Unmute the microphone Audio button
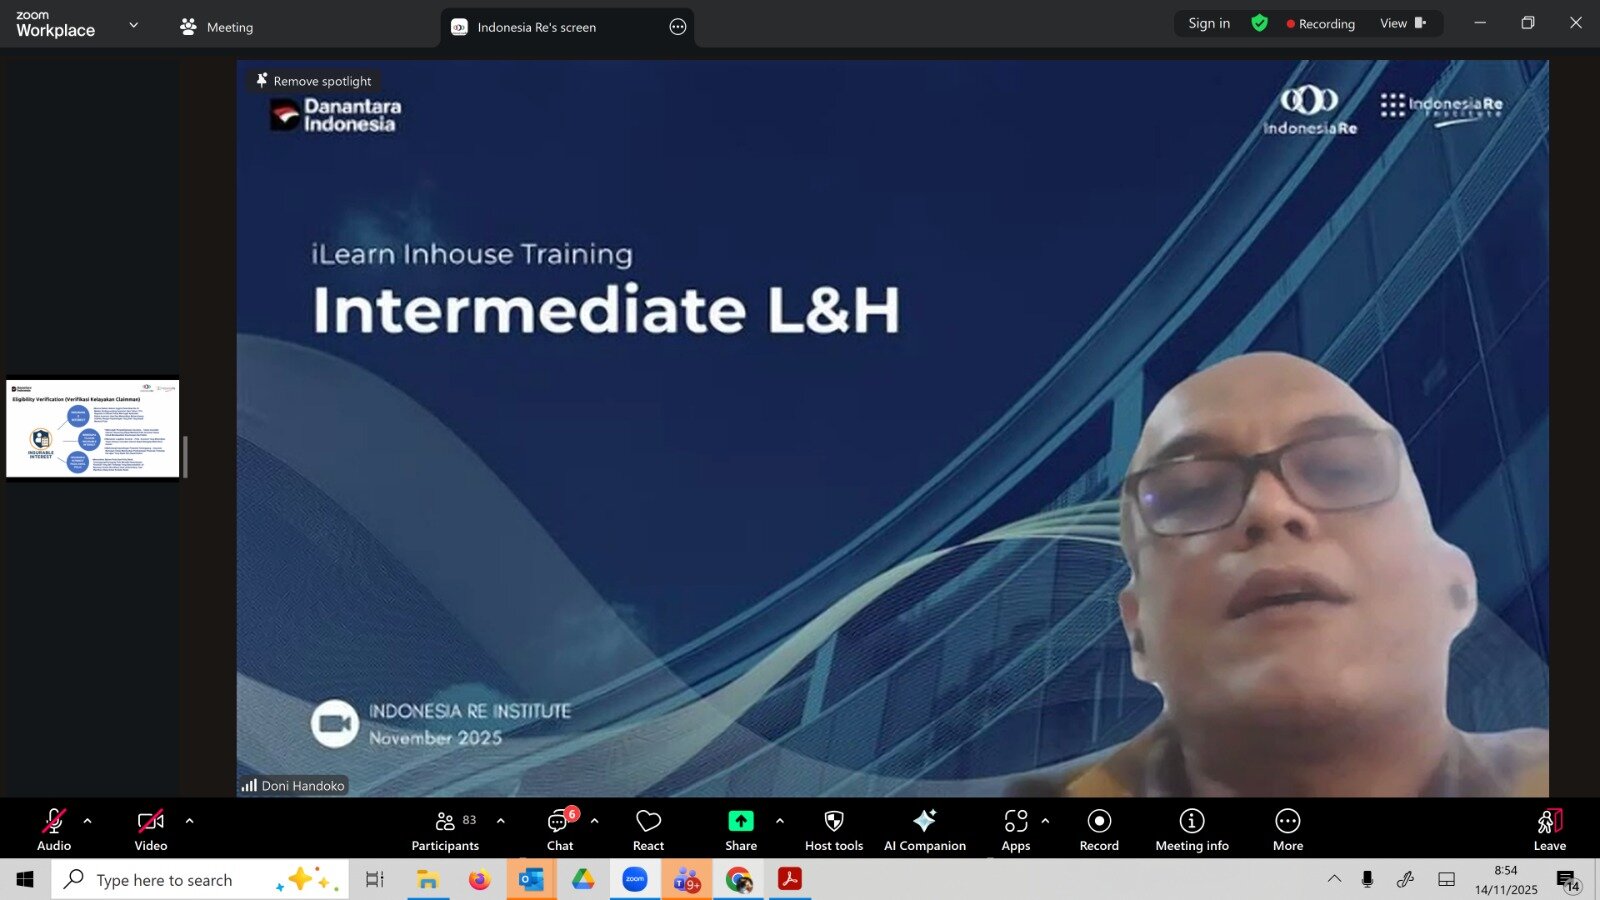The width and height of the screenshot is (1600, 900). tap(54, 829)
